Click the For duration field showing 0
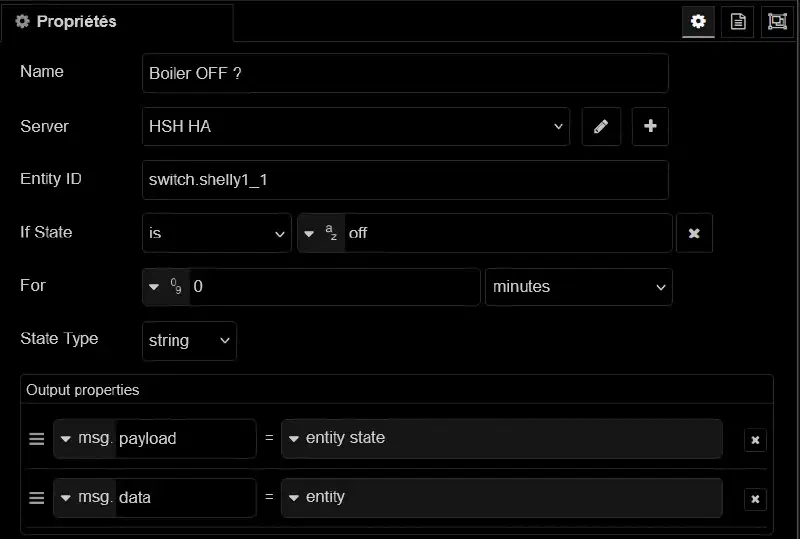 point(335,287)
